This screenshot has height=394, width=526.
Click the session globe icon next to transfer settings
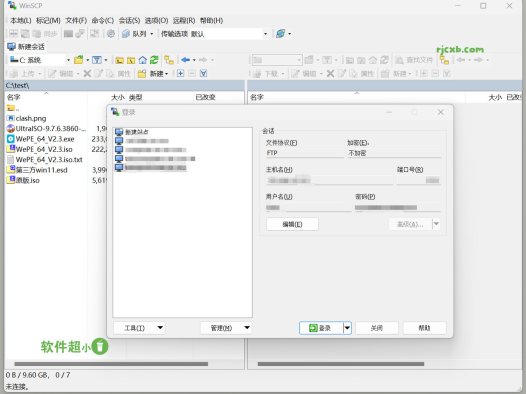280,34
